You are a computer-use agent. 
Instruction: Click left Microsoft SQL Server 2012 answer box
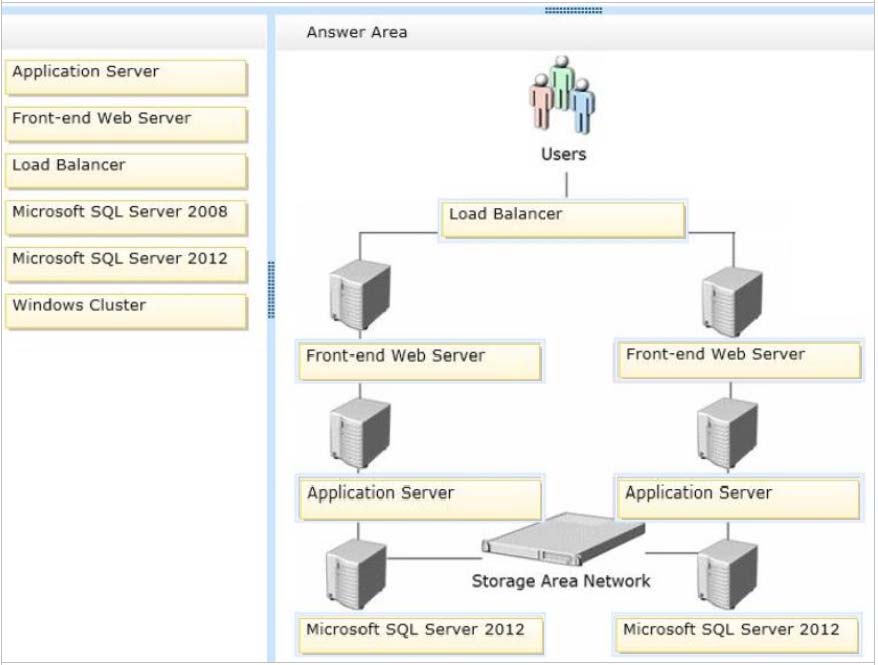pos(421,635)
